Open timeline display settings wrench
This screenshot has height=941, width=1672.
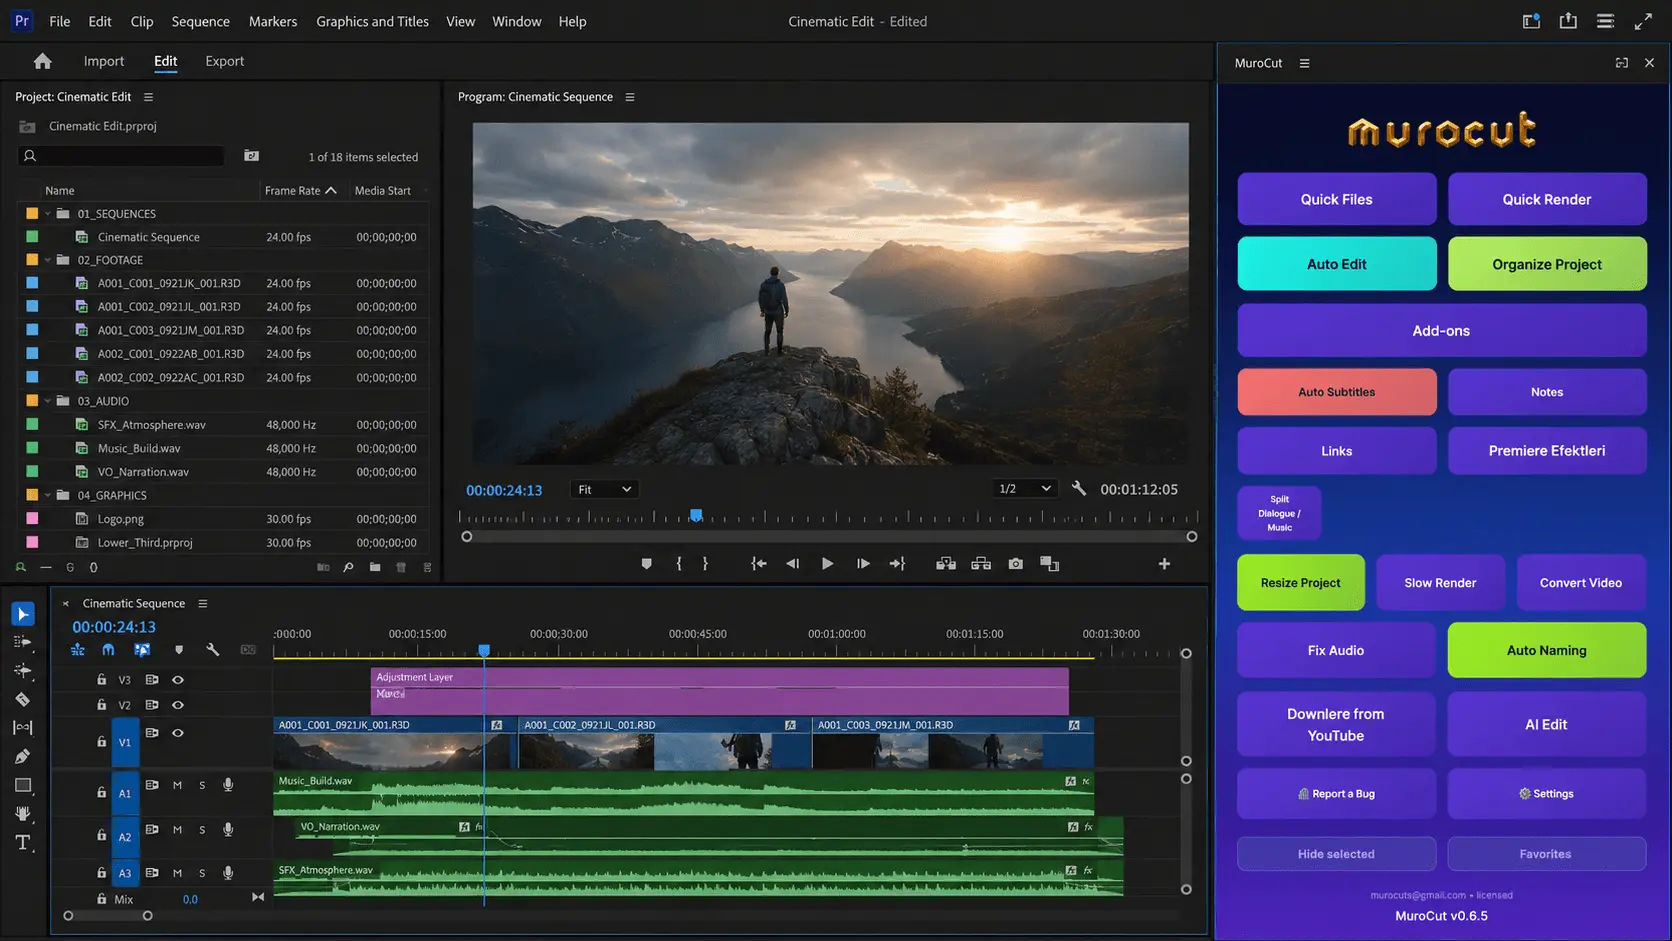pyautogui.click(x=213, y=650)
